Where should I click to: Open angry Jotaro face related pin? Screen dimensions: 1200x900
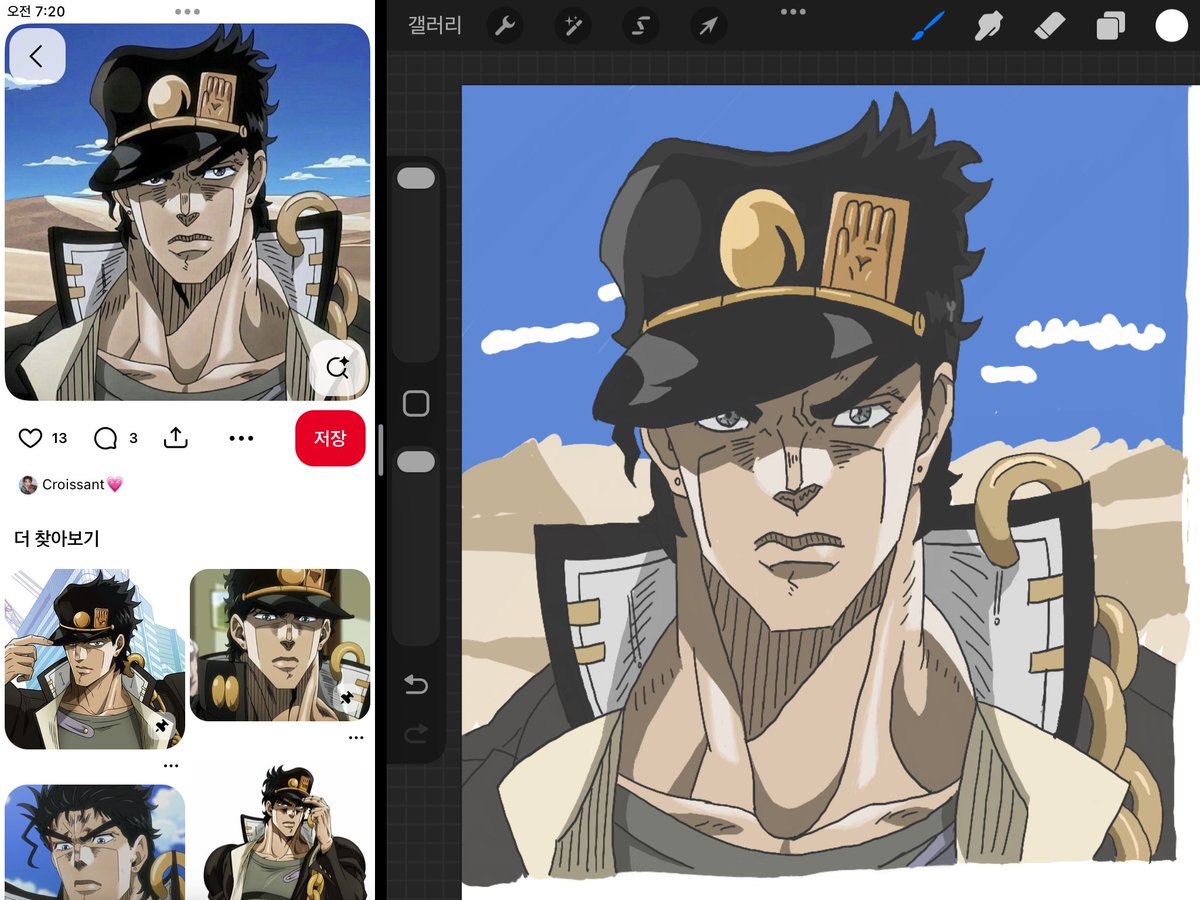(x=95, y=842)
